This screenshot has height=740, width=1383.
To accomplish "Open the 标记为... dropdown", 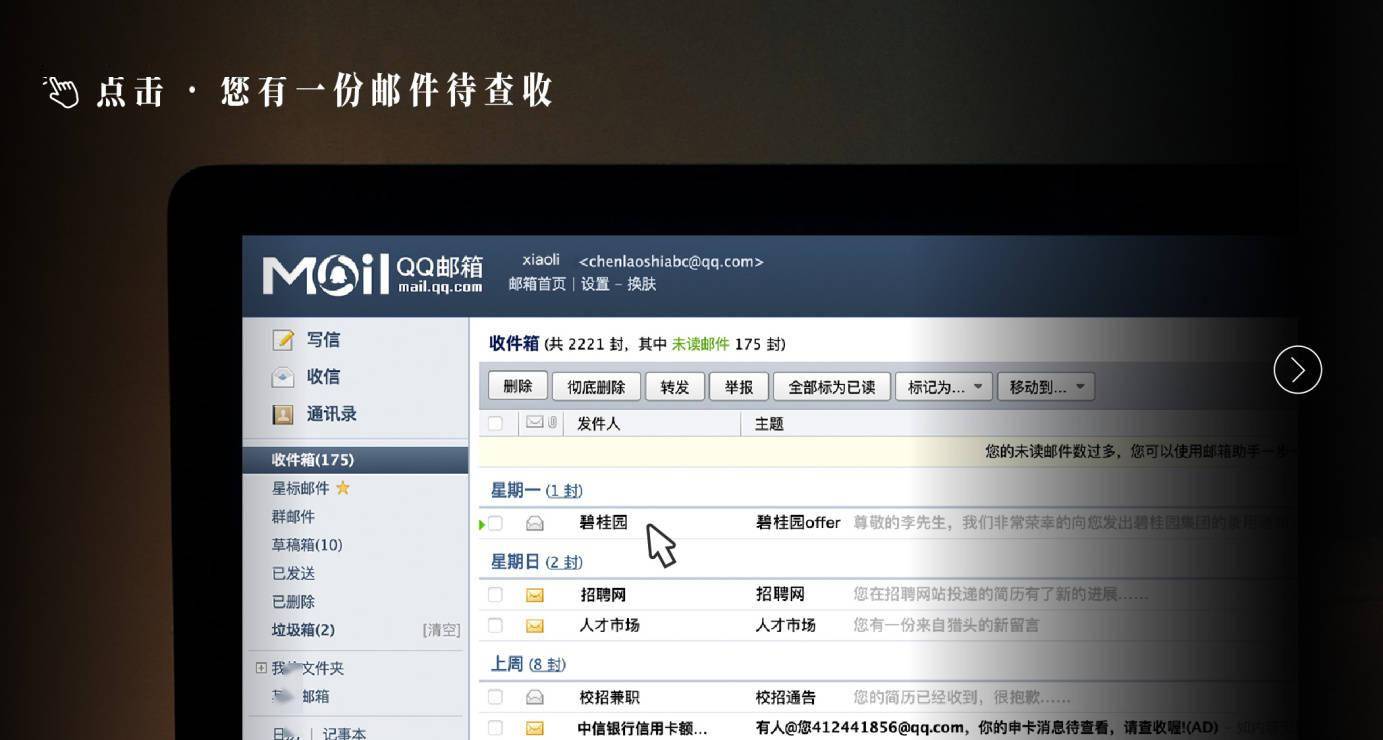I will click(x=944, y=387).
